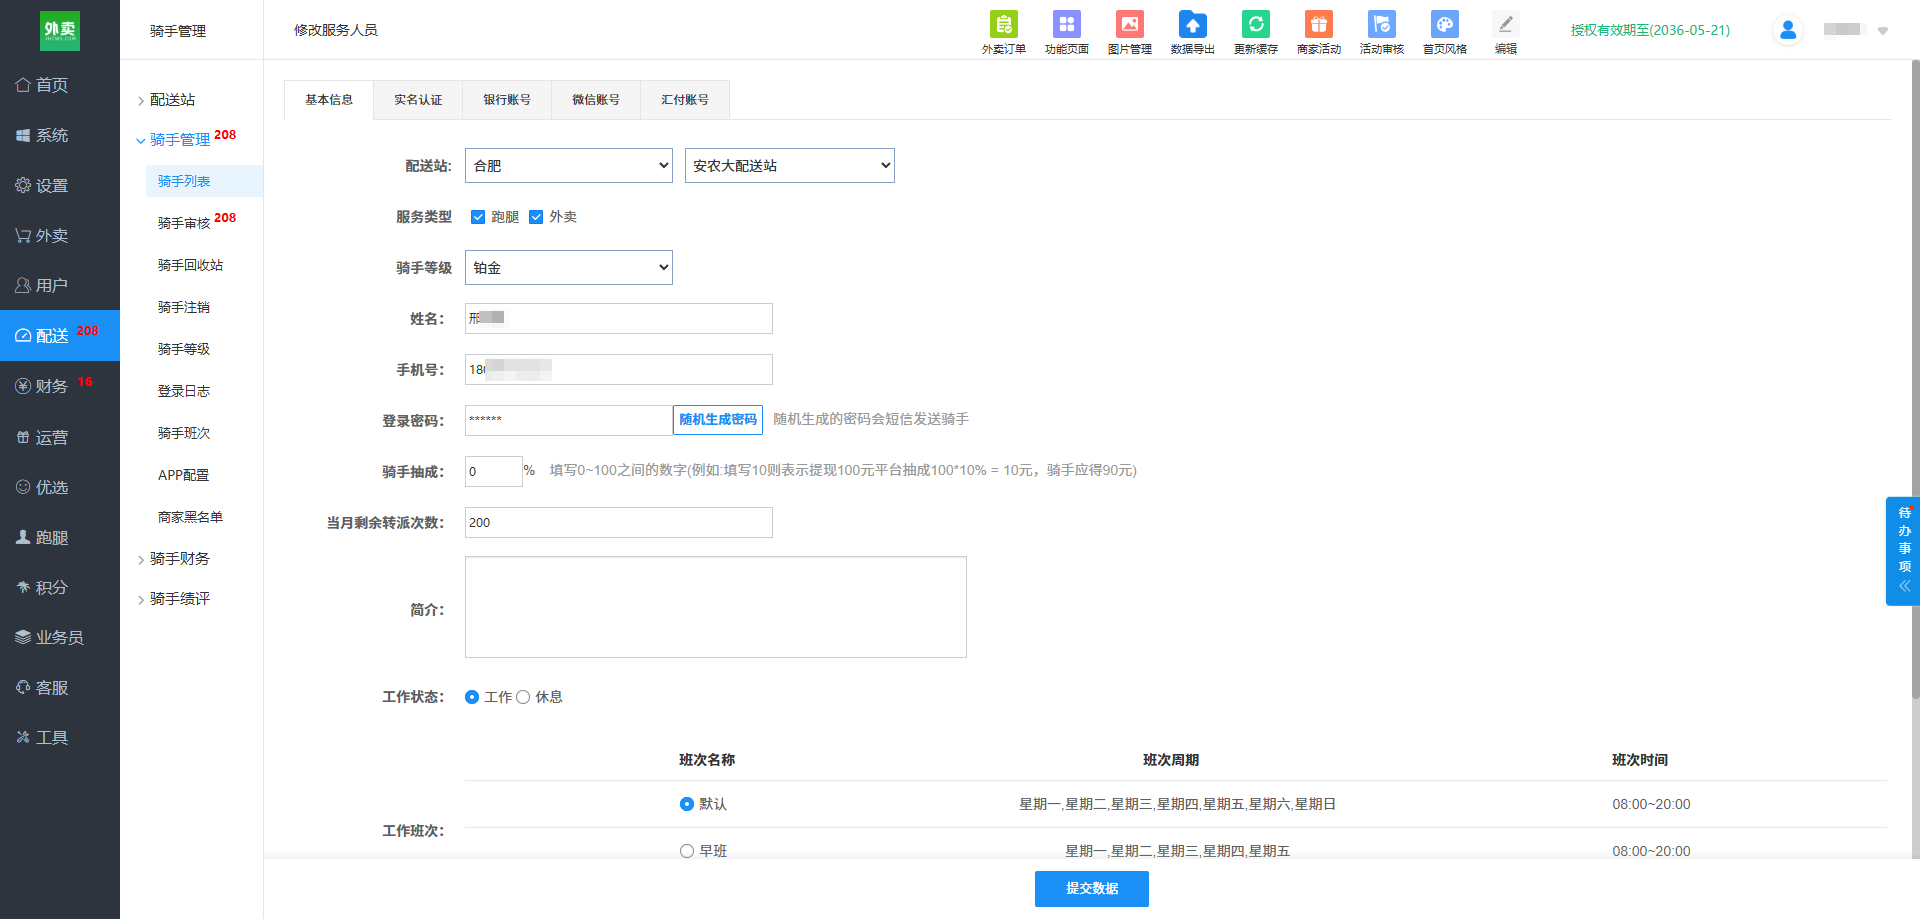This screenshot has height=919, width=1920.
Task: Open the APP配置 submenu link
Action: tap(184, 475)
